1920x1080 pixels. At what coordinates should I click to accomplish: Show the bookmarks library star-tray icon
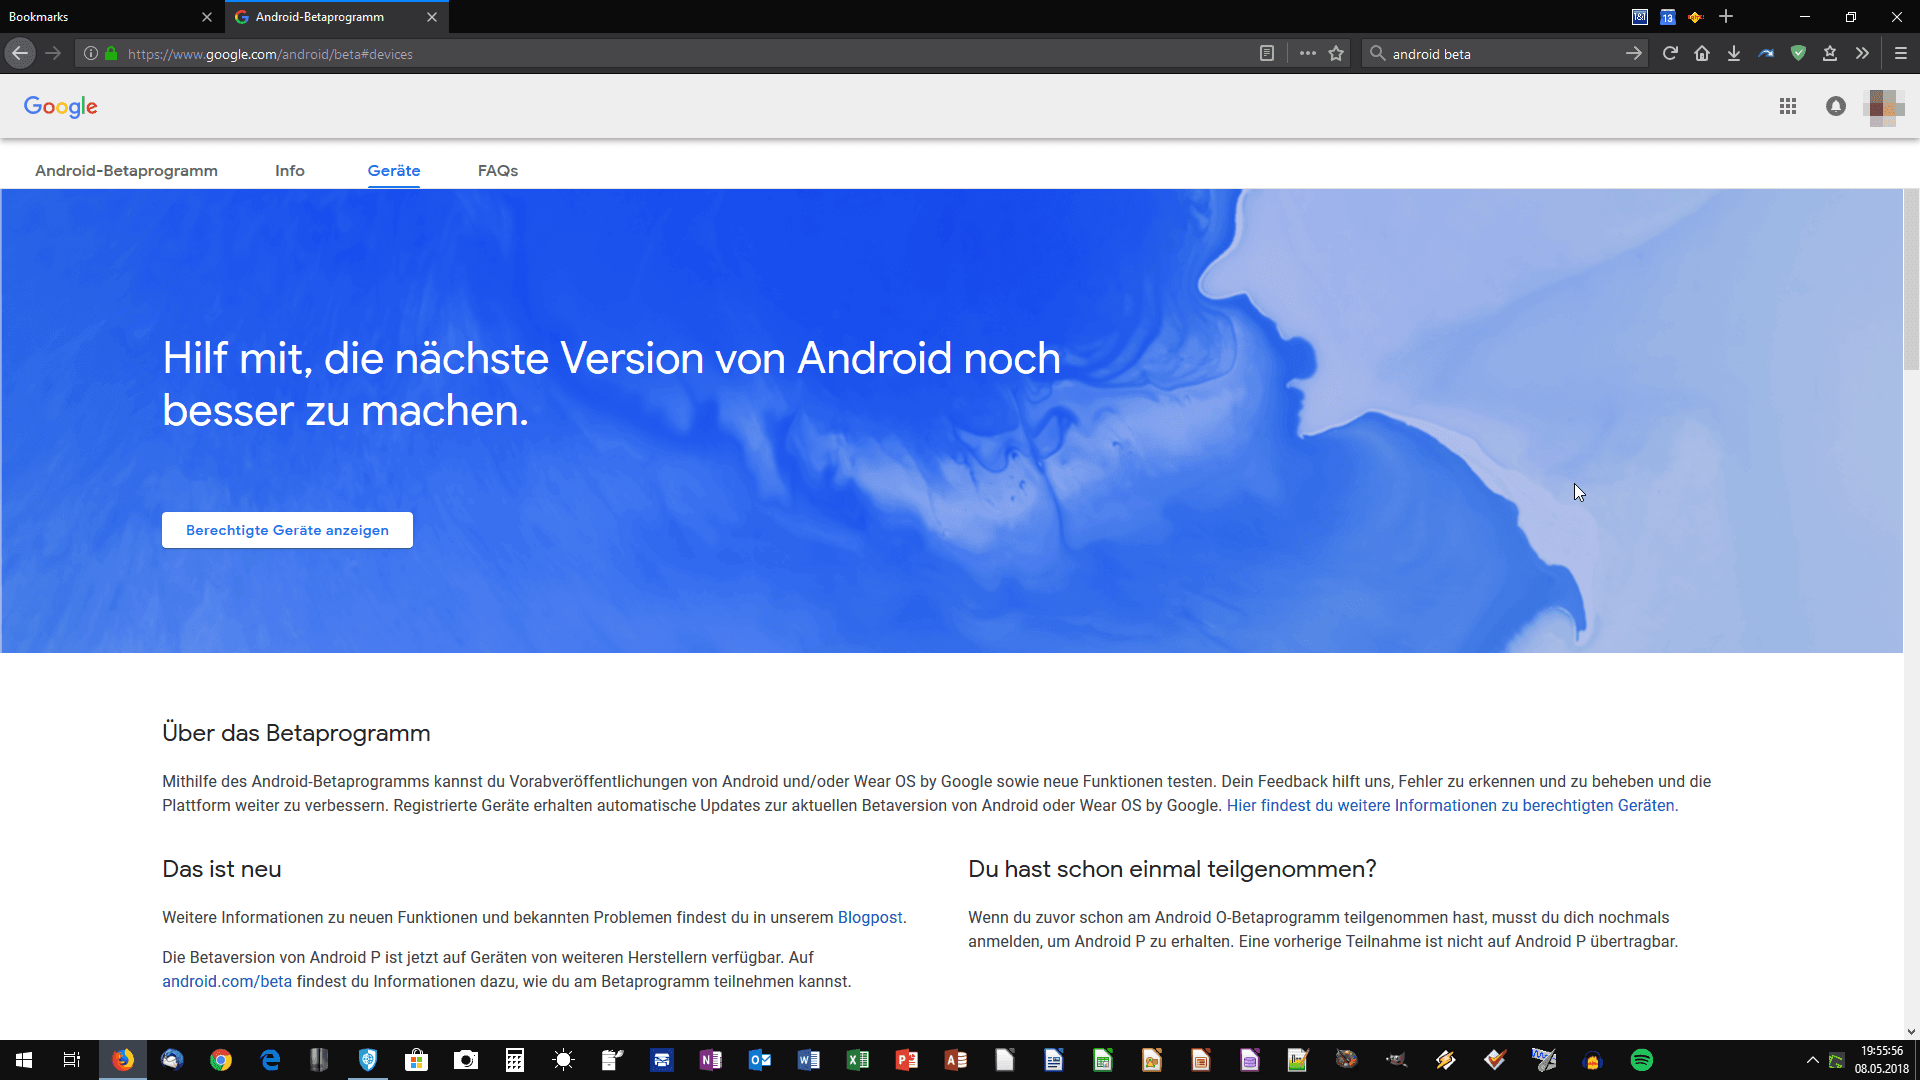pyautogui.click(x=1830, y=54)
